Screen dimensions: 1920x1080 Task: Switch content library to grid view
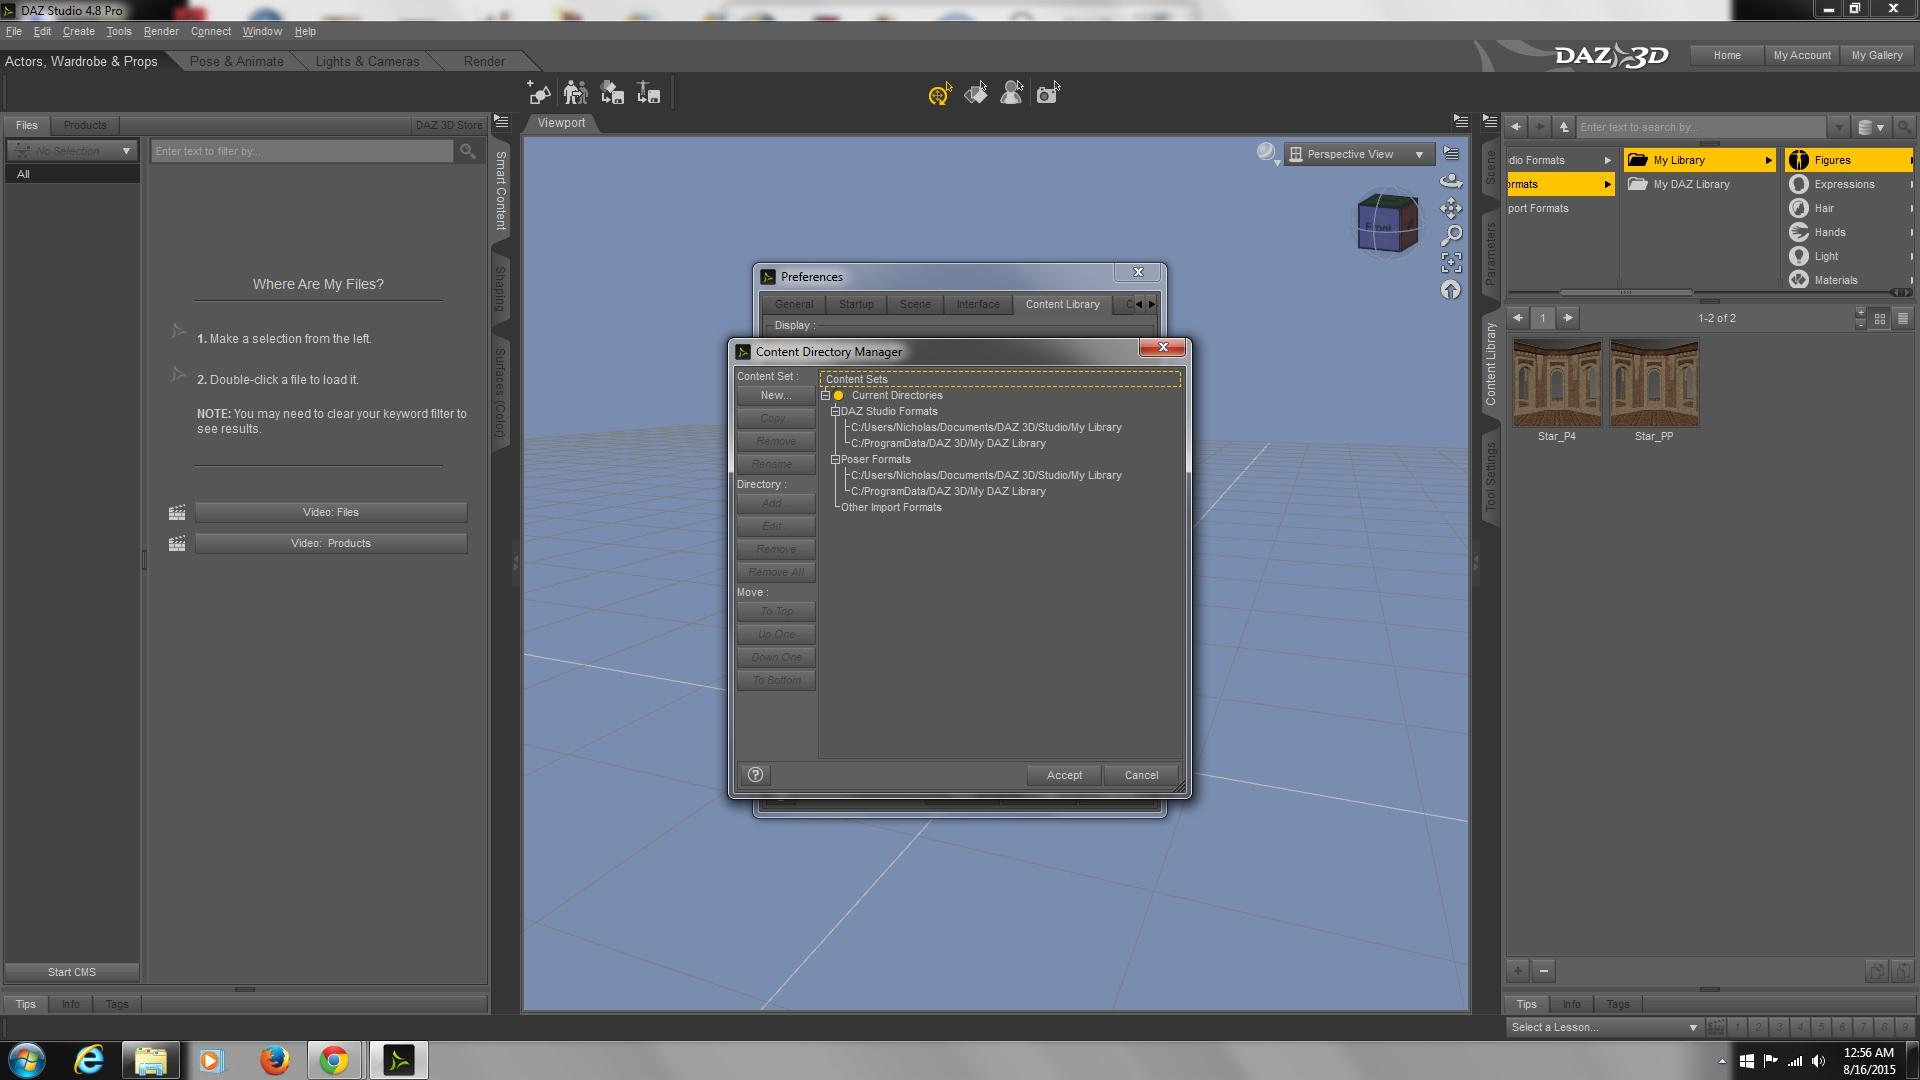pos(1880,318)
